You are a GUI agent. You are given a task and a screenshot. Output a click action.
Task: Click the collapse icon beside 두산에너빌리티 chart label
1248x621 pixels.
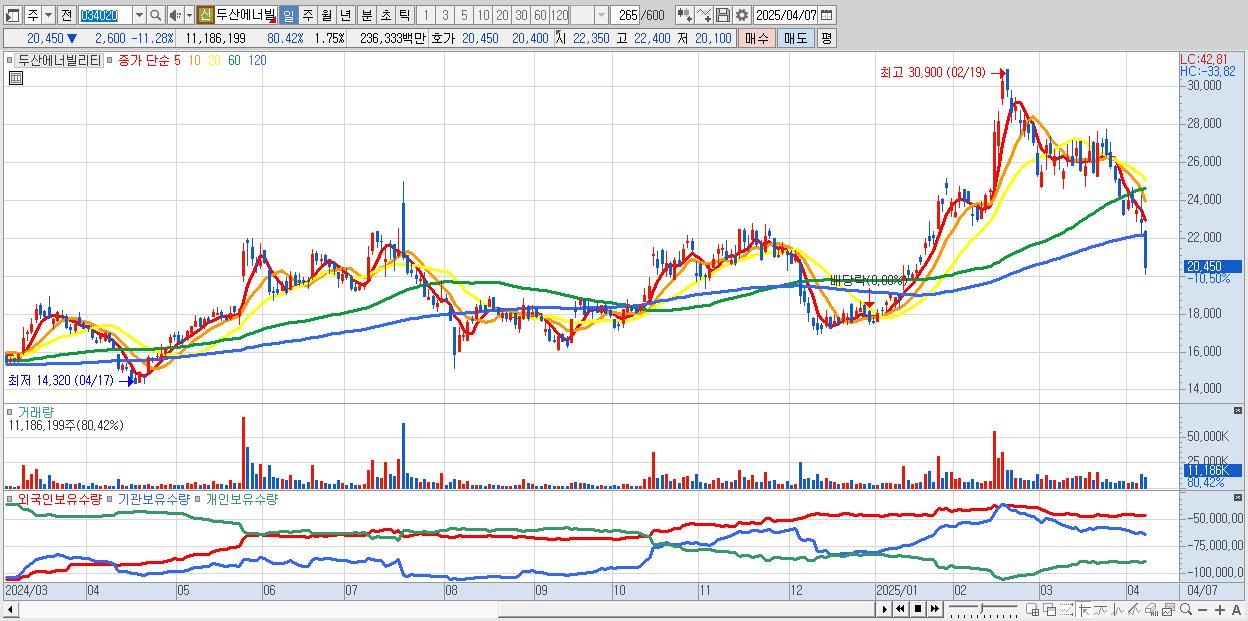[x=11, y=60]
